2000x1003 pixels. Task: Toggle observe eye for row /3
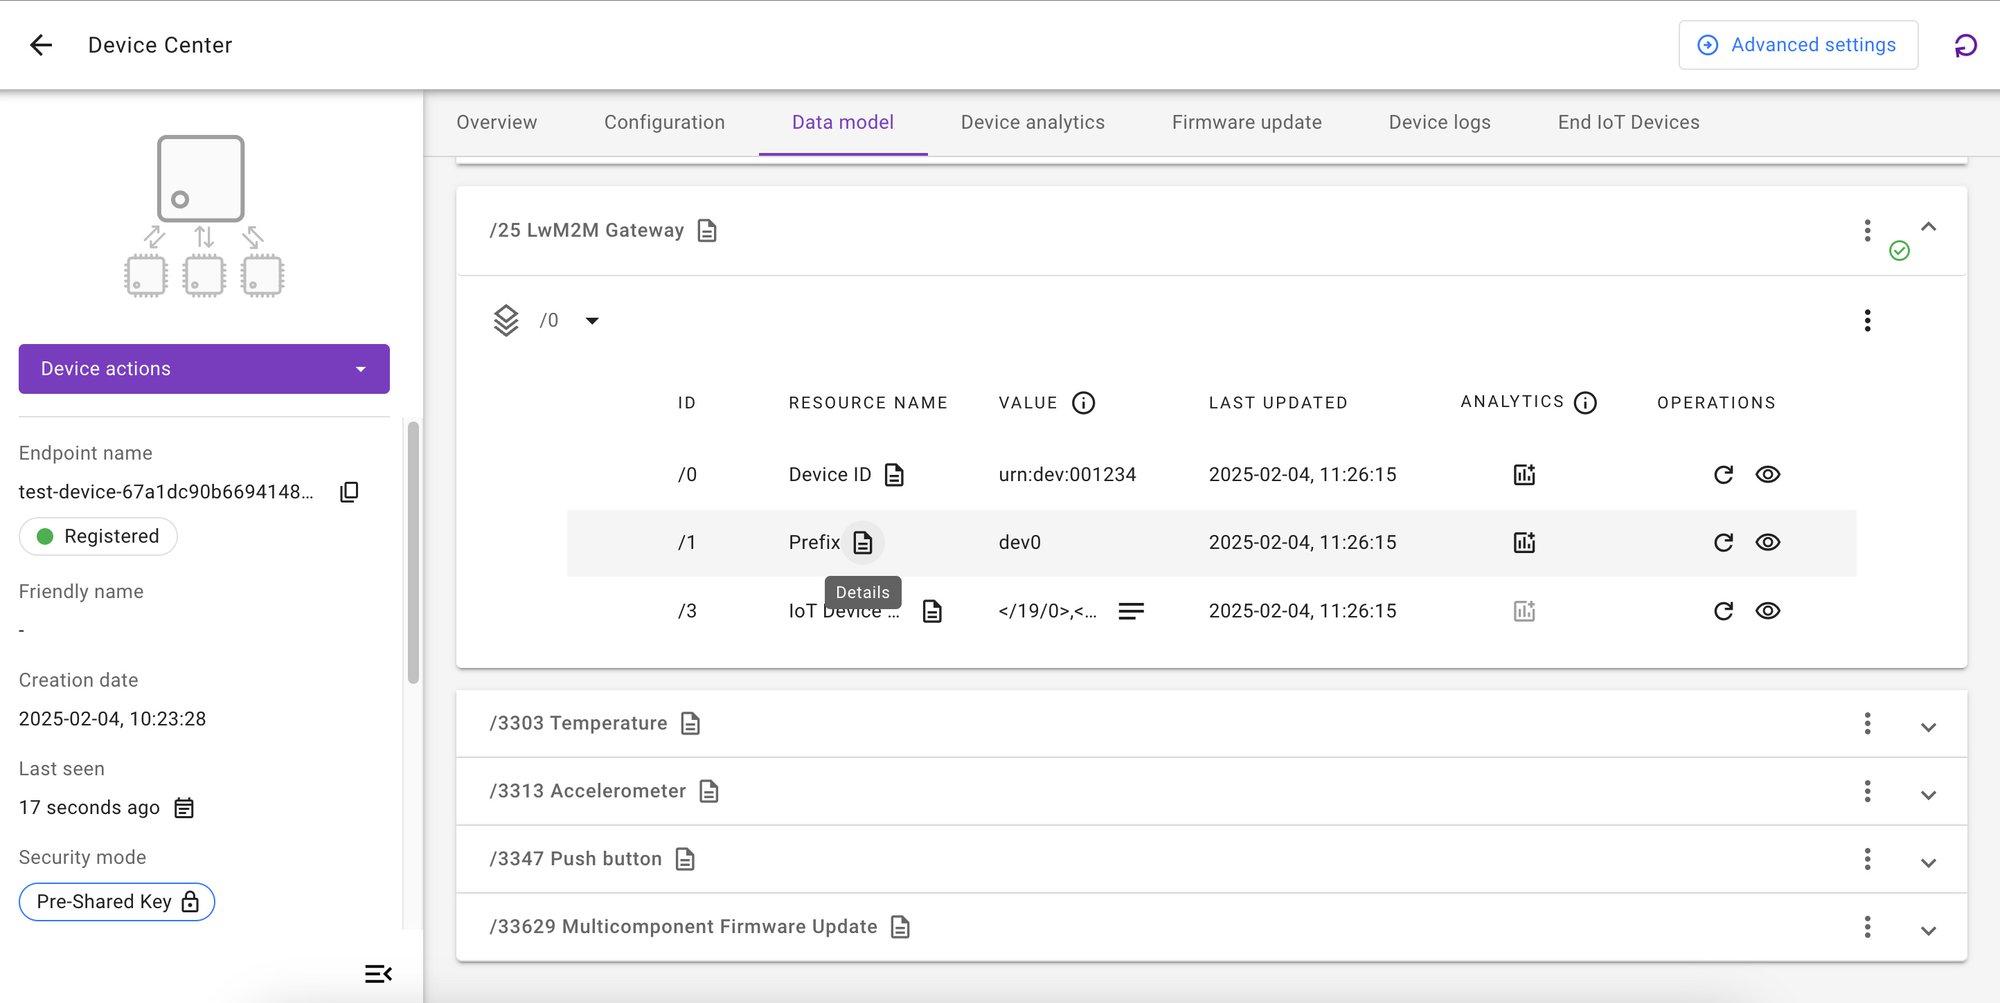1768,611
